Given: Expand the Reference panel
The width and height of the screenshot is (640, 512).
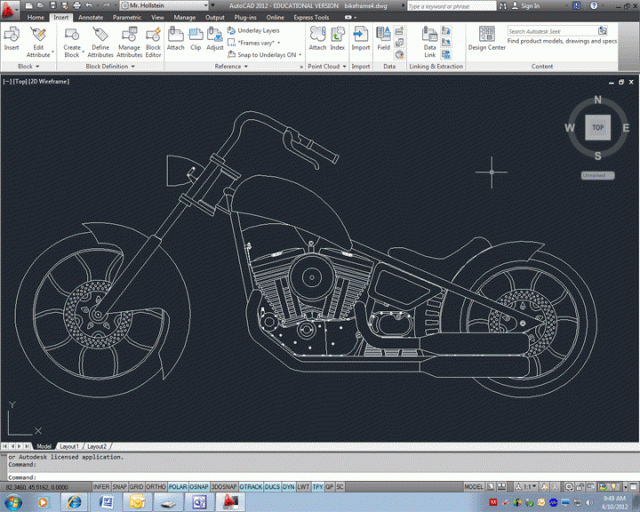Looking at the screenshot, I should pyautogui.click(x=231, y=66).
